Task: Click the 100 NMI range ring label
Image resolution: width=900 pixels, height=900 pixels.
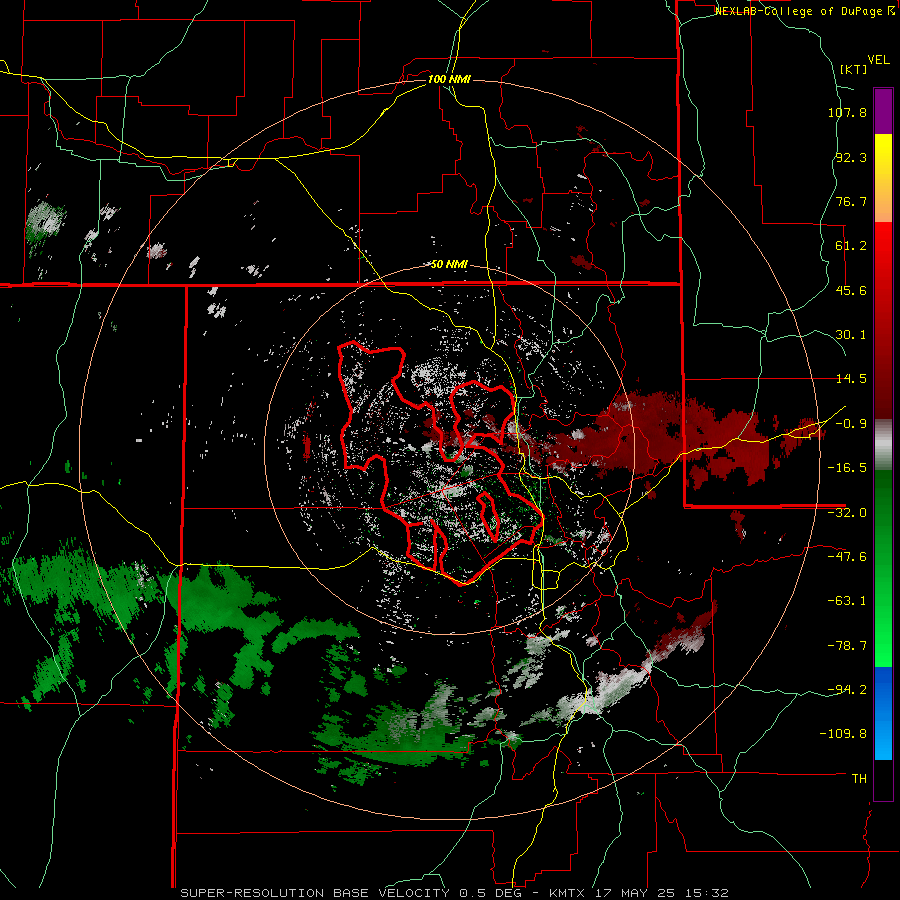Action: coord(449,79)
